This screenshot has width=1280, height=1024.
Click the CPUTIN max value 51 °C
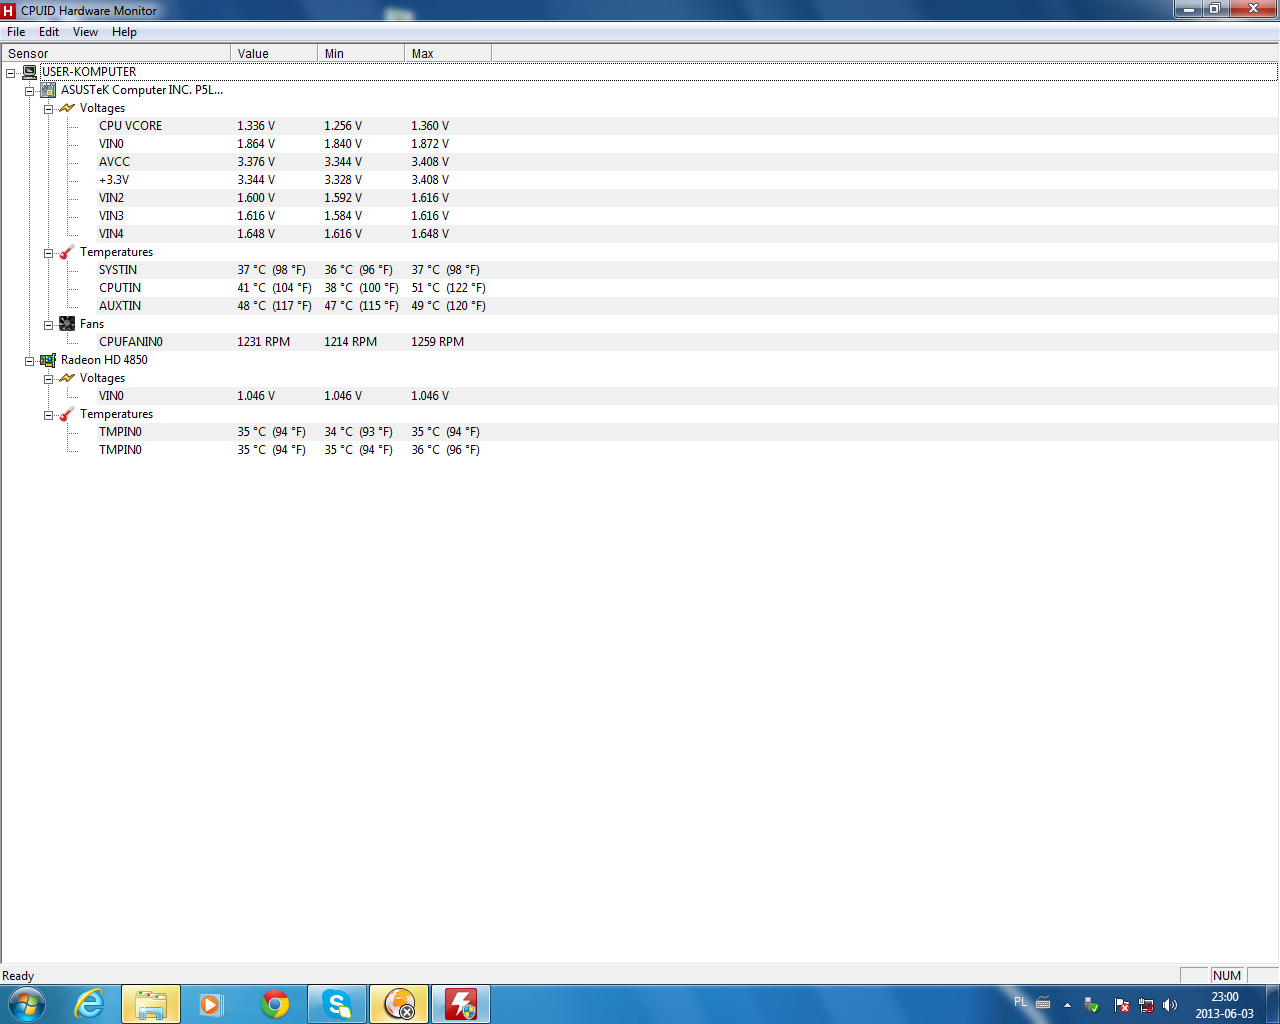tap(448, 288)
